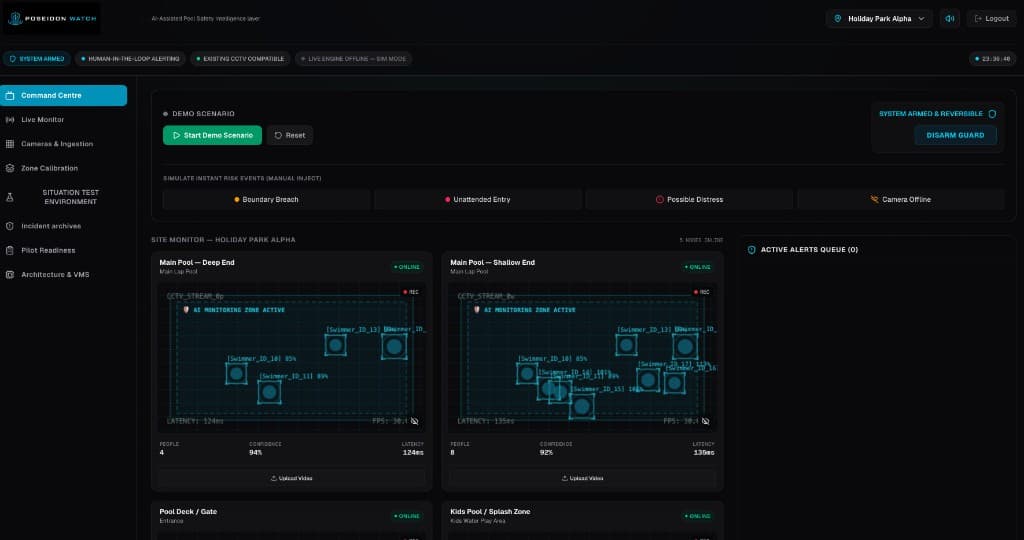Click the Kids Pool Online status badge
Screen dimensions: 1024x540
(x=698, y=516)
